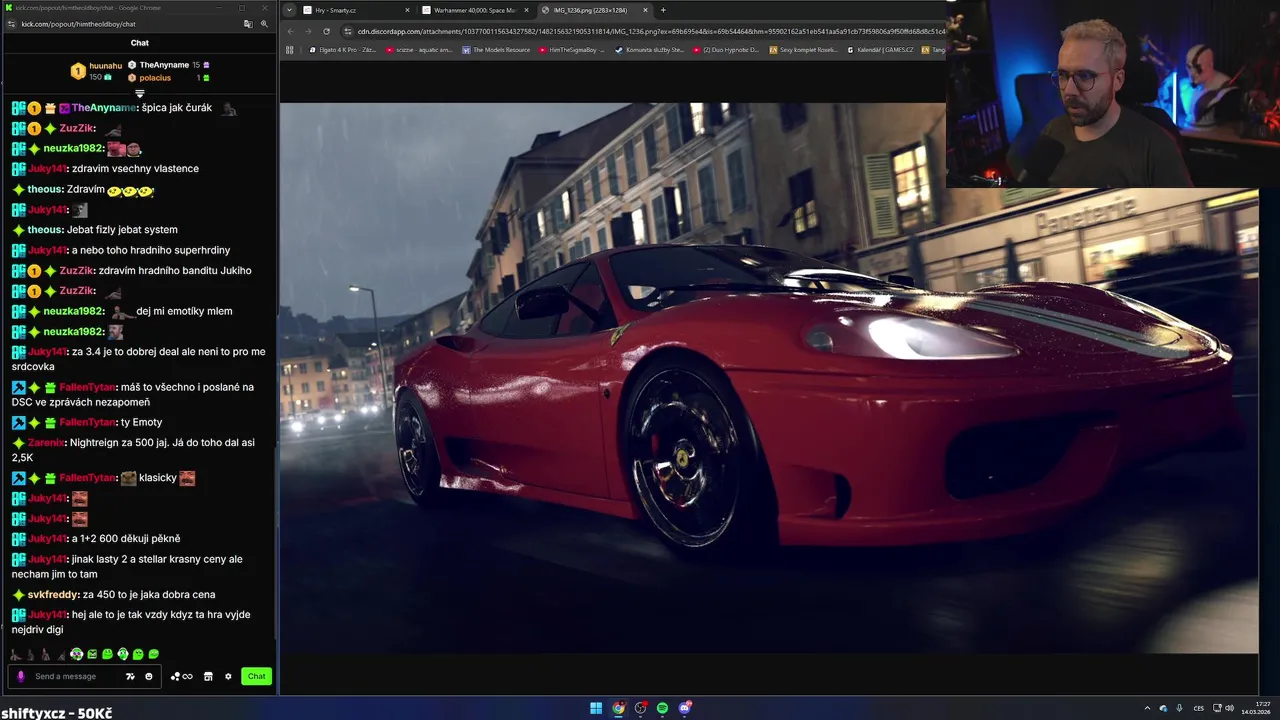Open the scizzie - aquatic ambience bookmark
Screen dimensions: 1280x720
420,49
